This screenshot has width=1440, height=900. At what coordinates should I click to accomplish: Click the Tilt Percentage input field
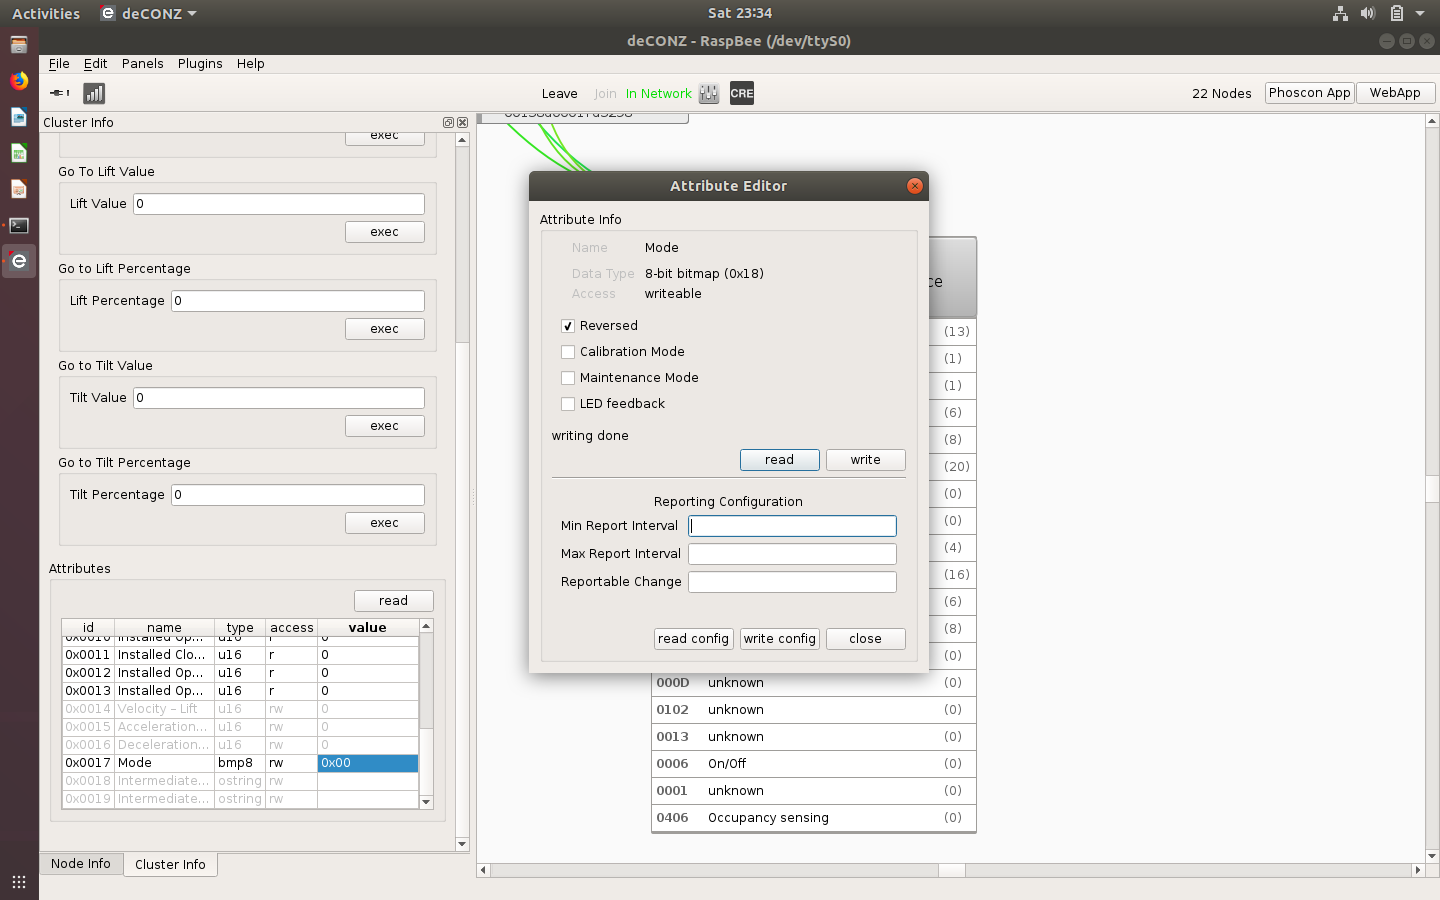click(298, 495)
